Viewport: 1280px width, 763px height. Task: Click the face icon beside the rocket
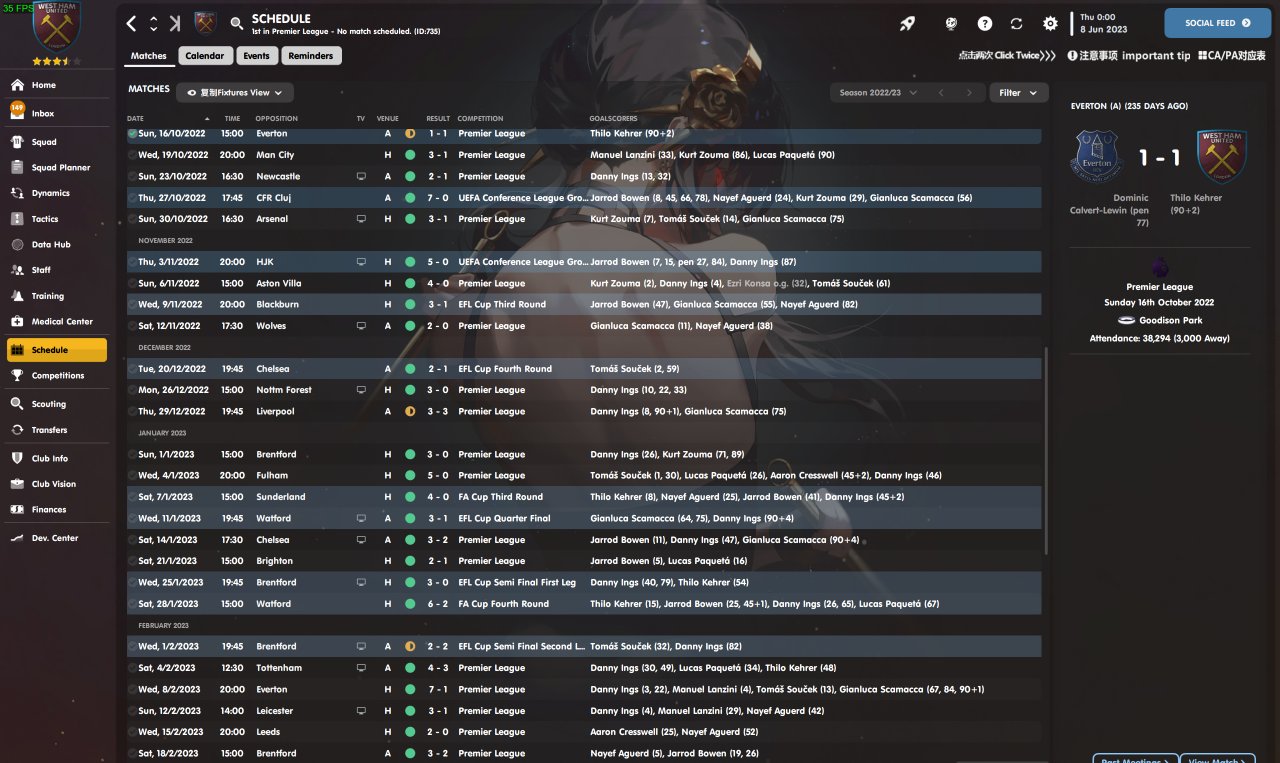point(952,23)
